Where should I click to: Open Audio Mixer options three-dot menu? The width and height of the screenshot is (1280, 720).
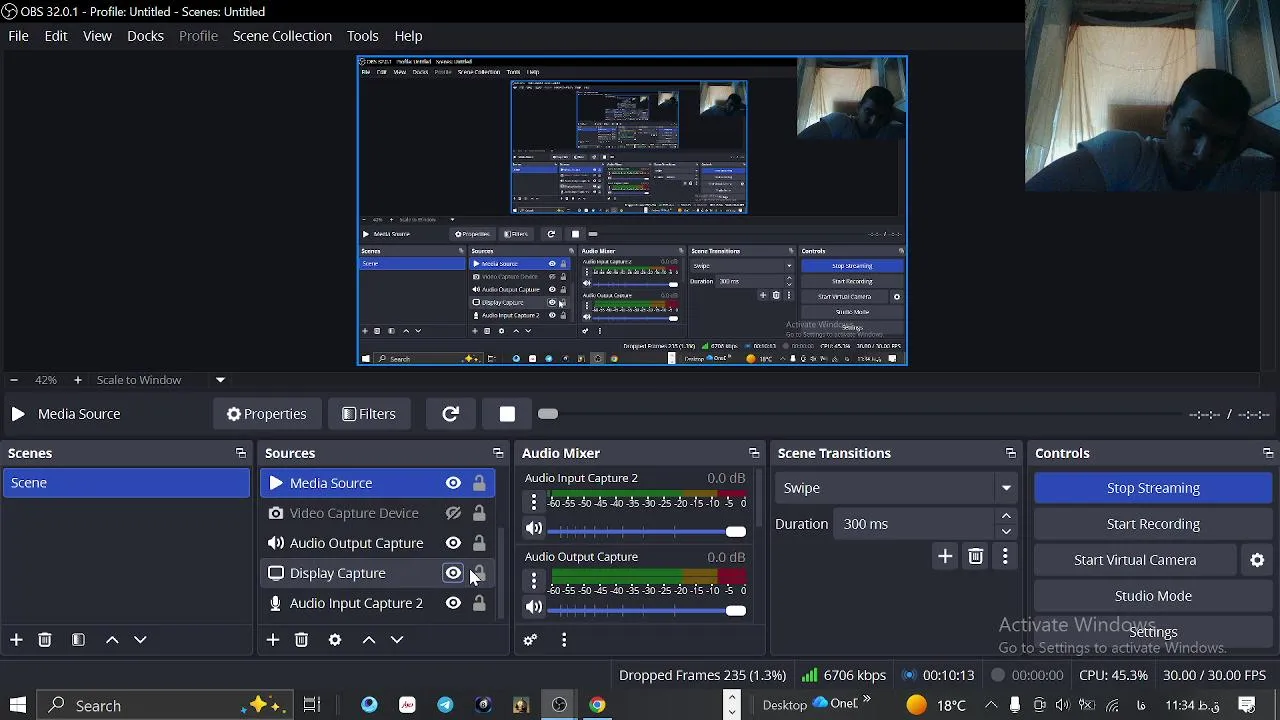click(x=564, y=640)
